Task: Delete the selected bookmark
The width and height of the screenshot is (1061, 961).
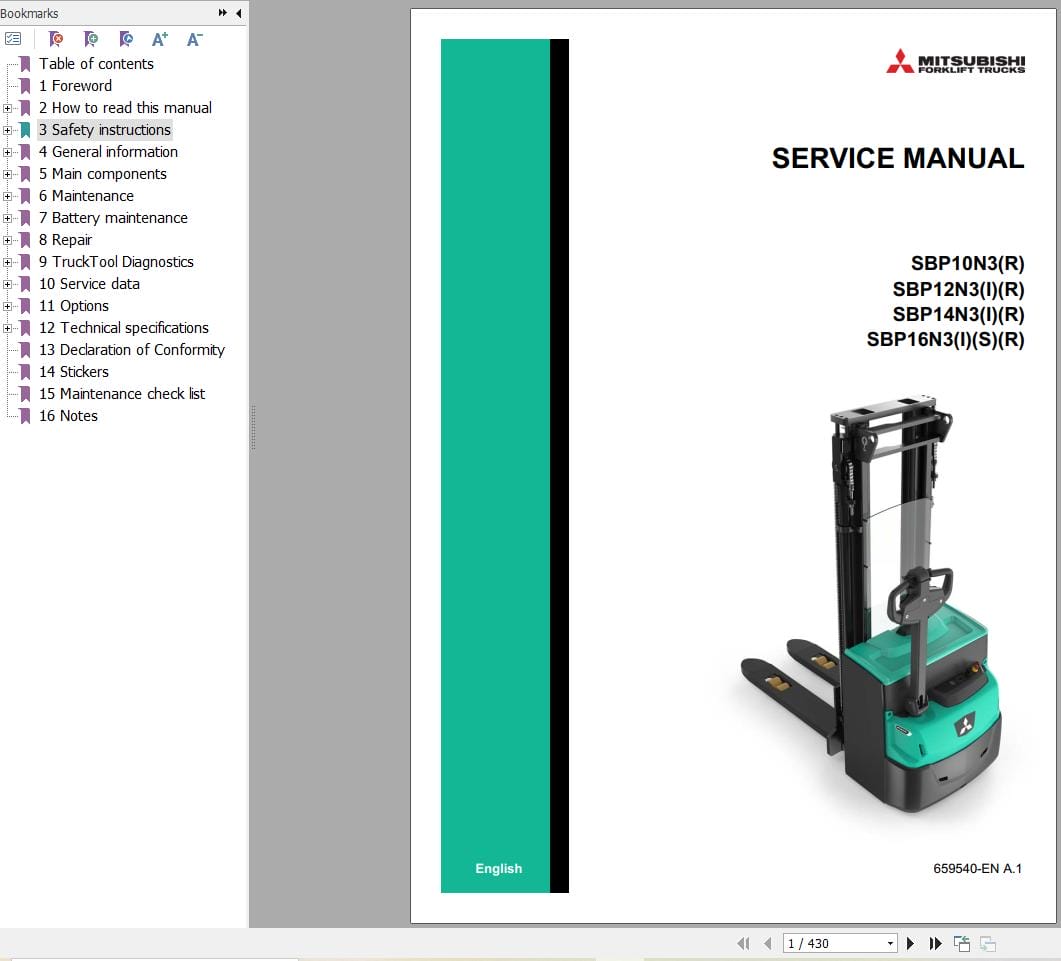Action: pyautogui.click(x=57, y=39)
